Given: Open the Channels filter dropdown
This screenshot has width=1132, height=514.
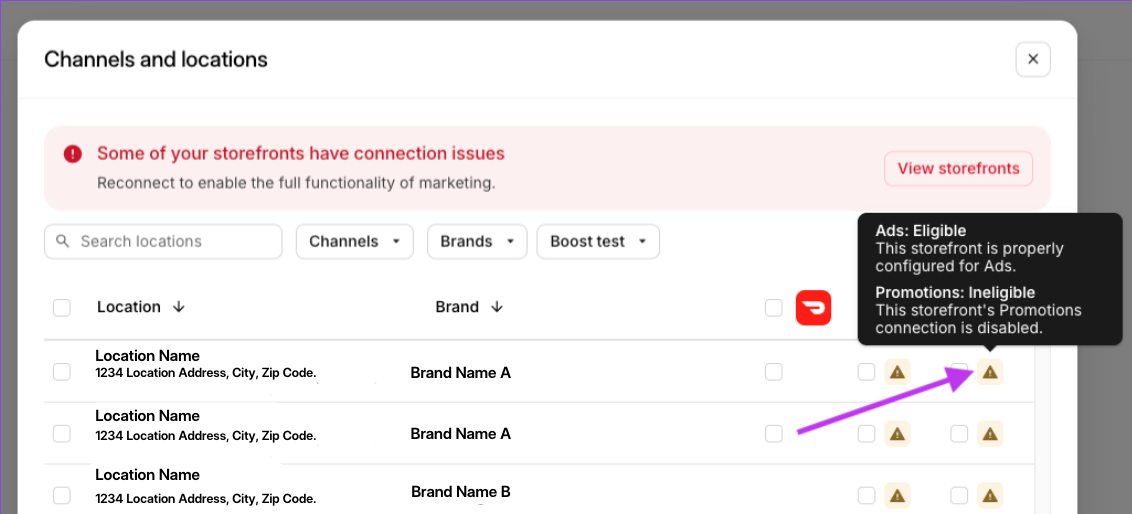Looking at the screenshot, I should pos(354,241).
